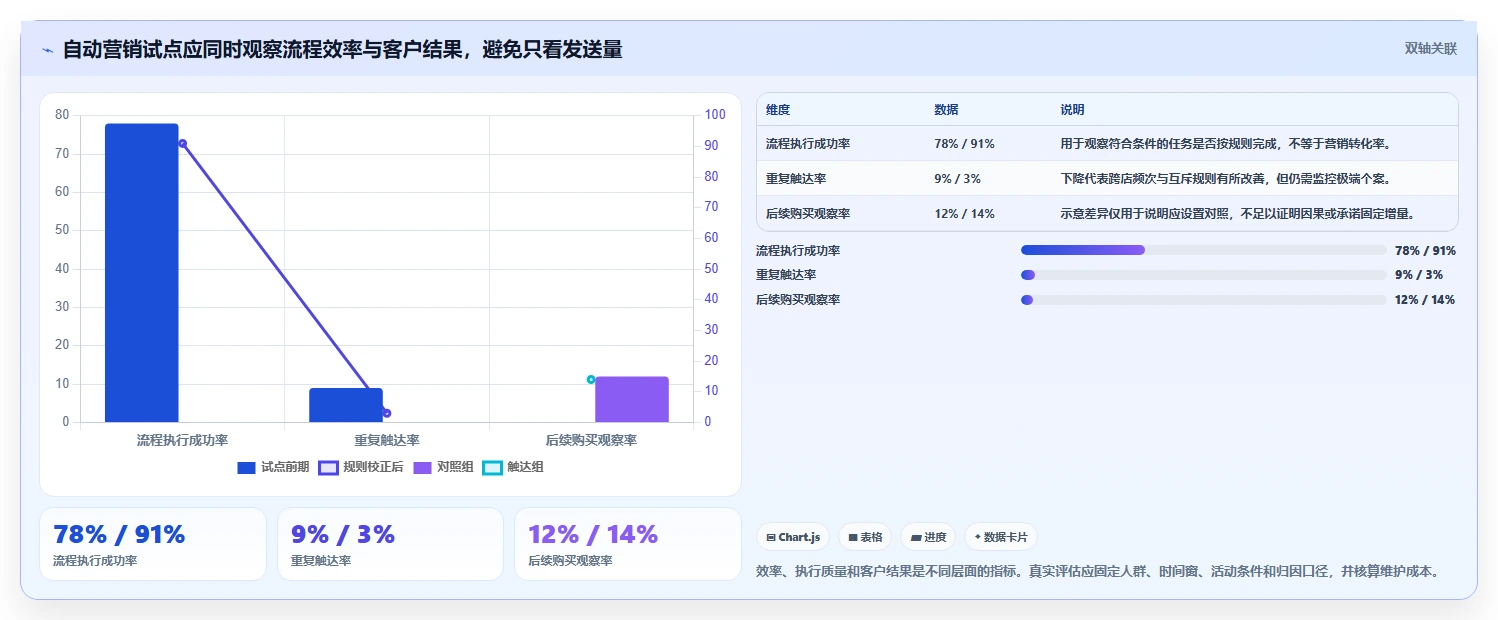Click the footer note starting 效率、执行质量

click(x=1099, y=572)
